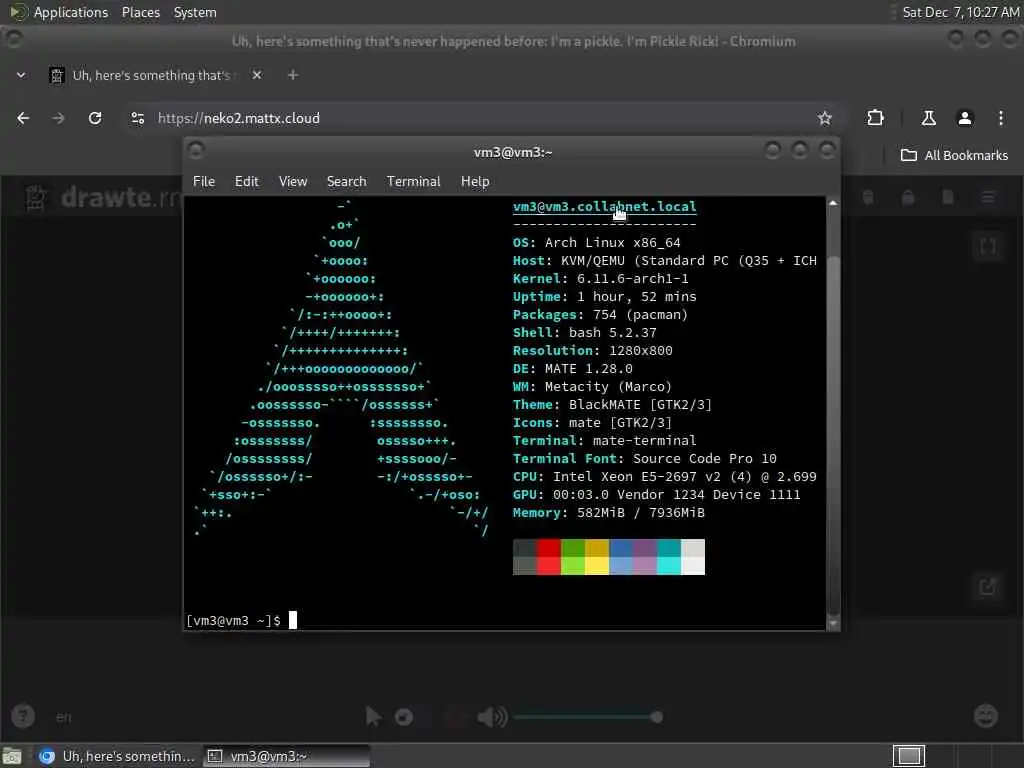Open the neko emoji smiley icon

[985, 716]
